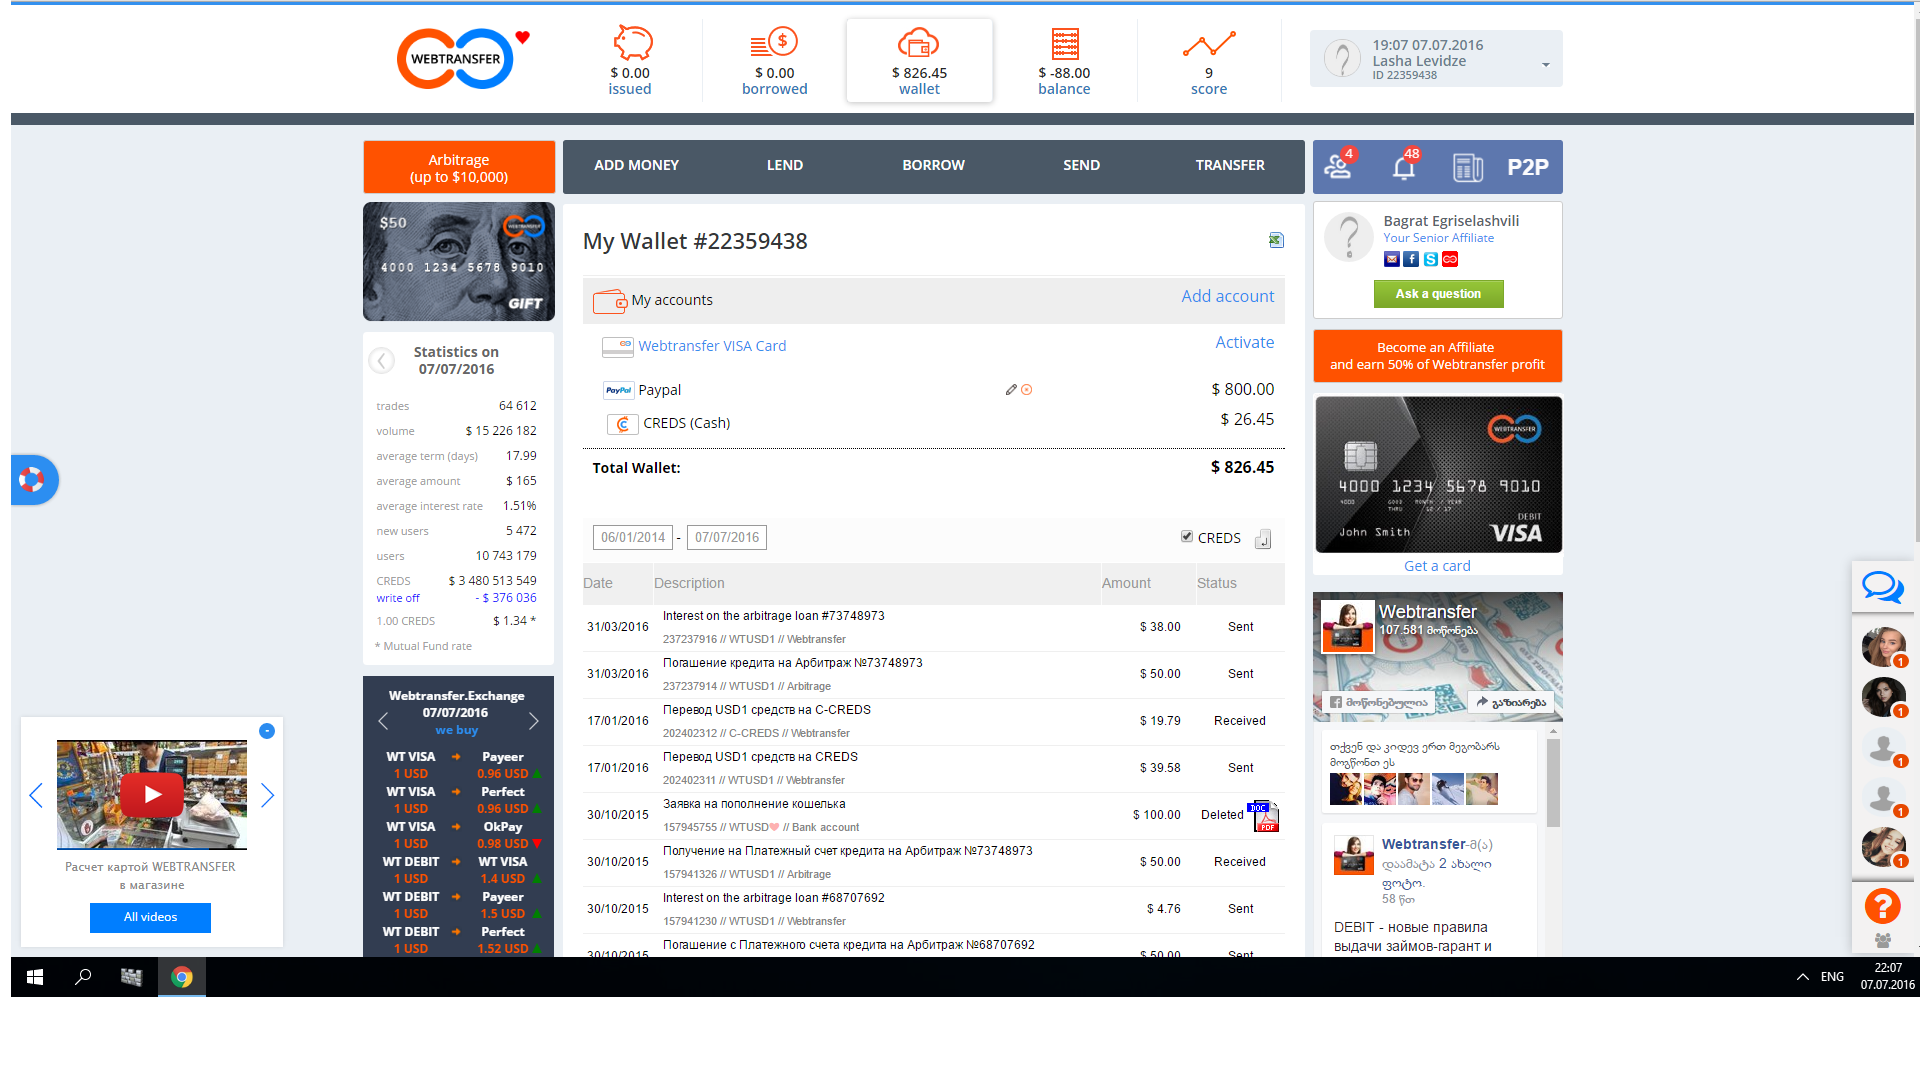This screenshot has height=1080, width=1920.
Task: Expand the Lasha Levidze account dropdown
Action: coord(1546,65)
